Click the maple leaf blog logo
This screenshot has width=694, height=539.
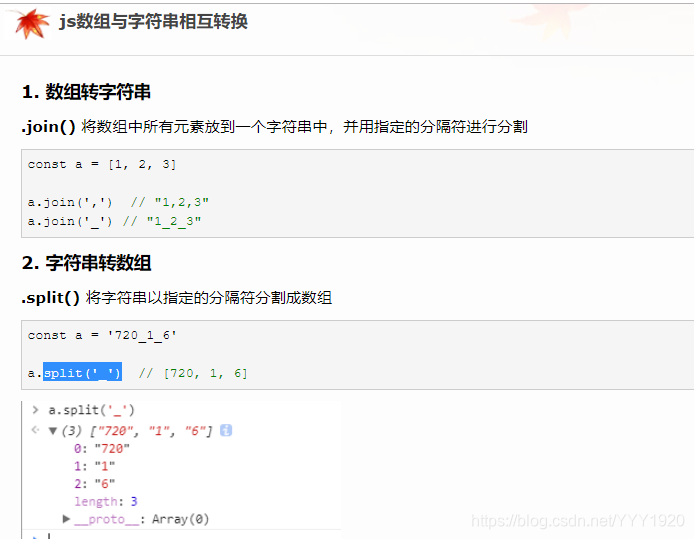32,23
